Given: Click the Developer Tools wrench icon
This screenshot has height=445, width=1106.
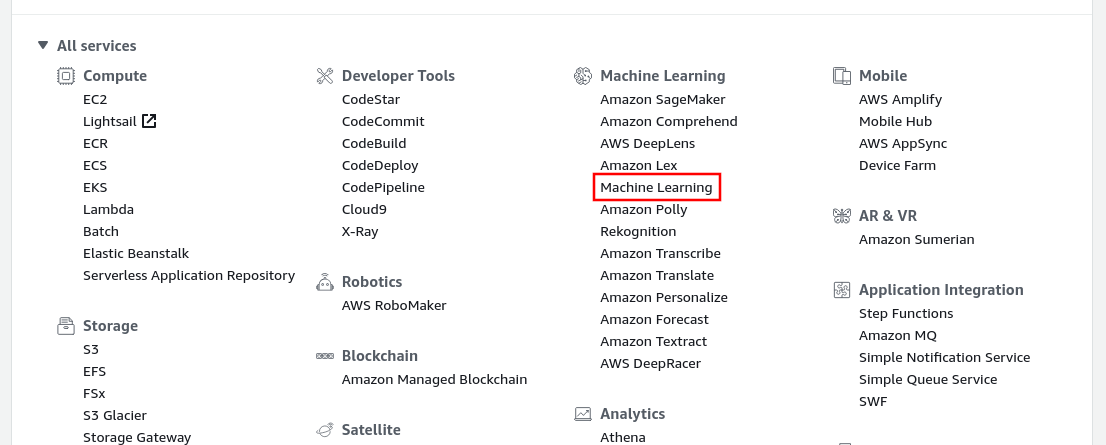Looking at the screenshot, I should 325,76.
